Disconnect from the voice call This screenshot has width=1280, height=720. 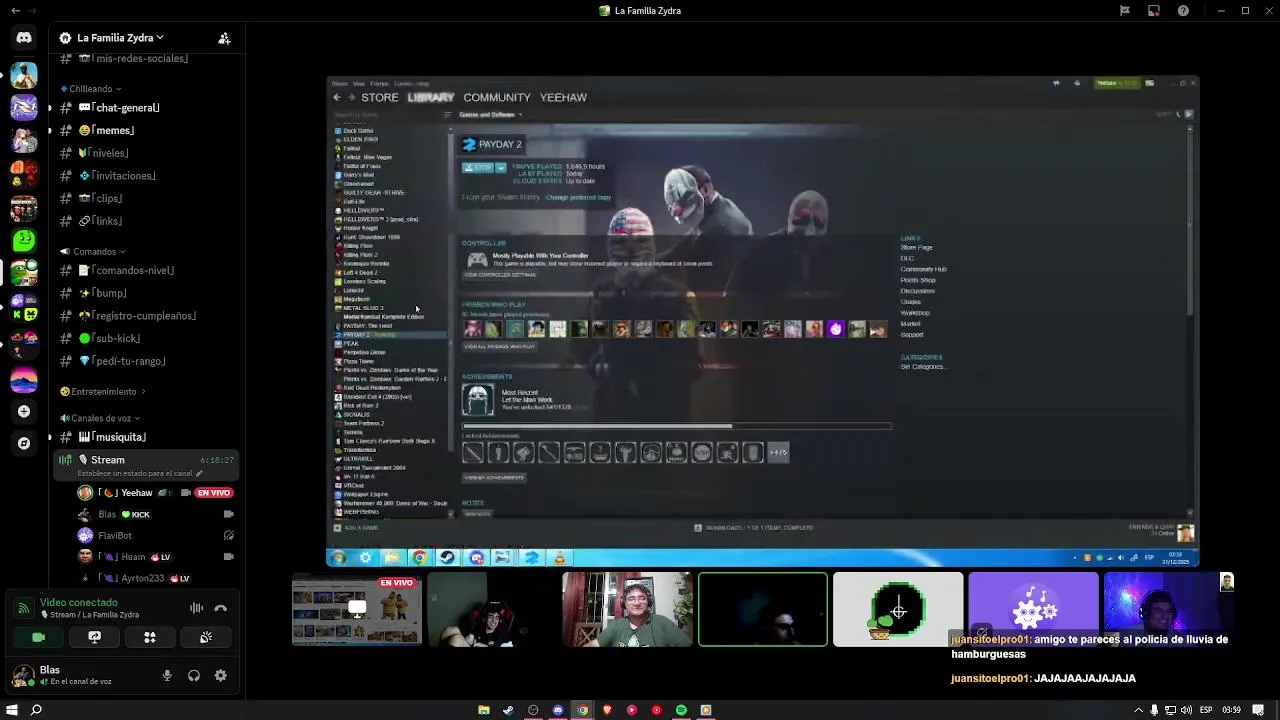pos(221,608)
